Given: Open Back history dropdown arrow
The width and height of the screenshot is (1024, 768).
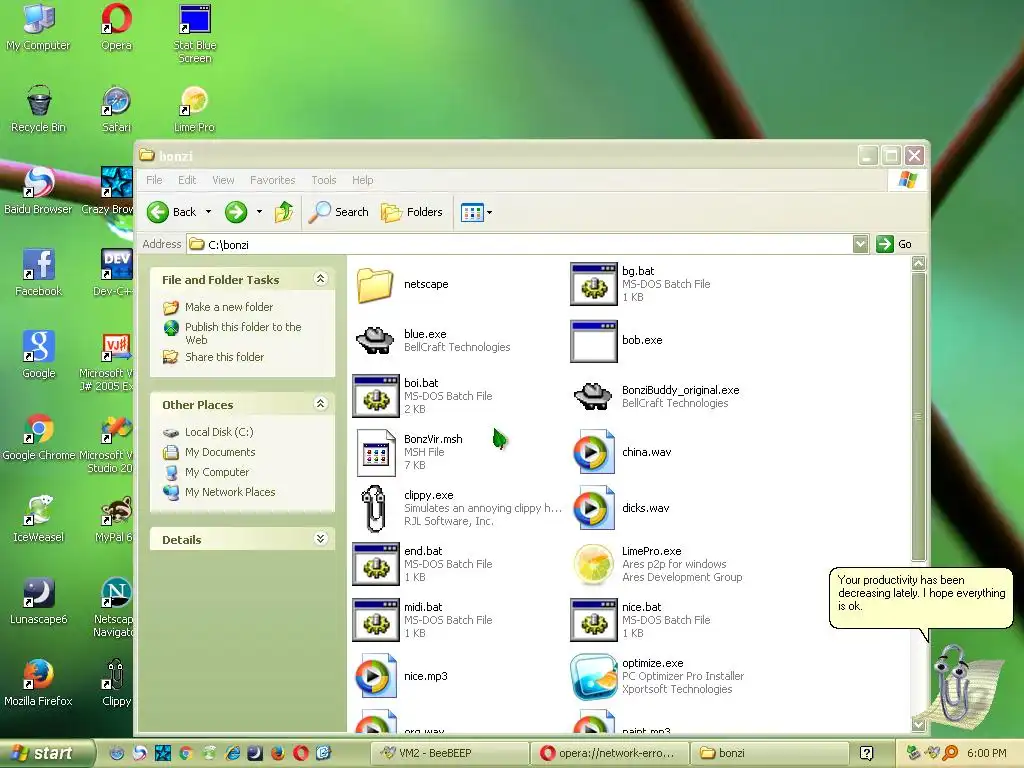Looking at the screenshot, I should click(x=208, y=212).
